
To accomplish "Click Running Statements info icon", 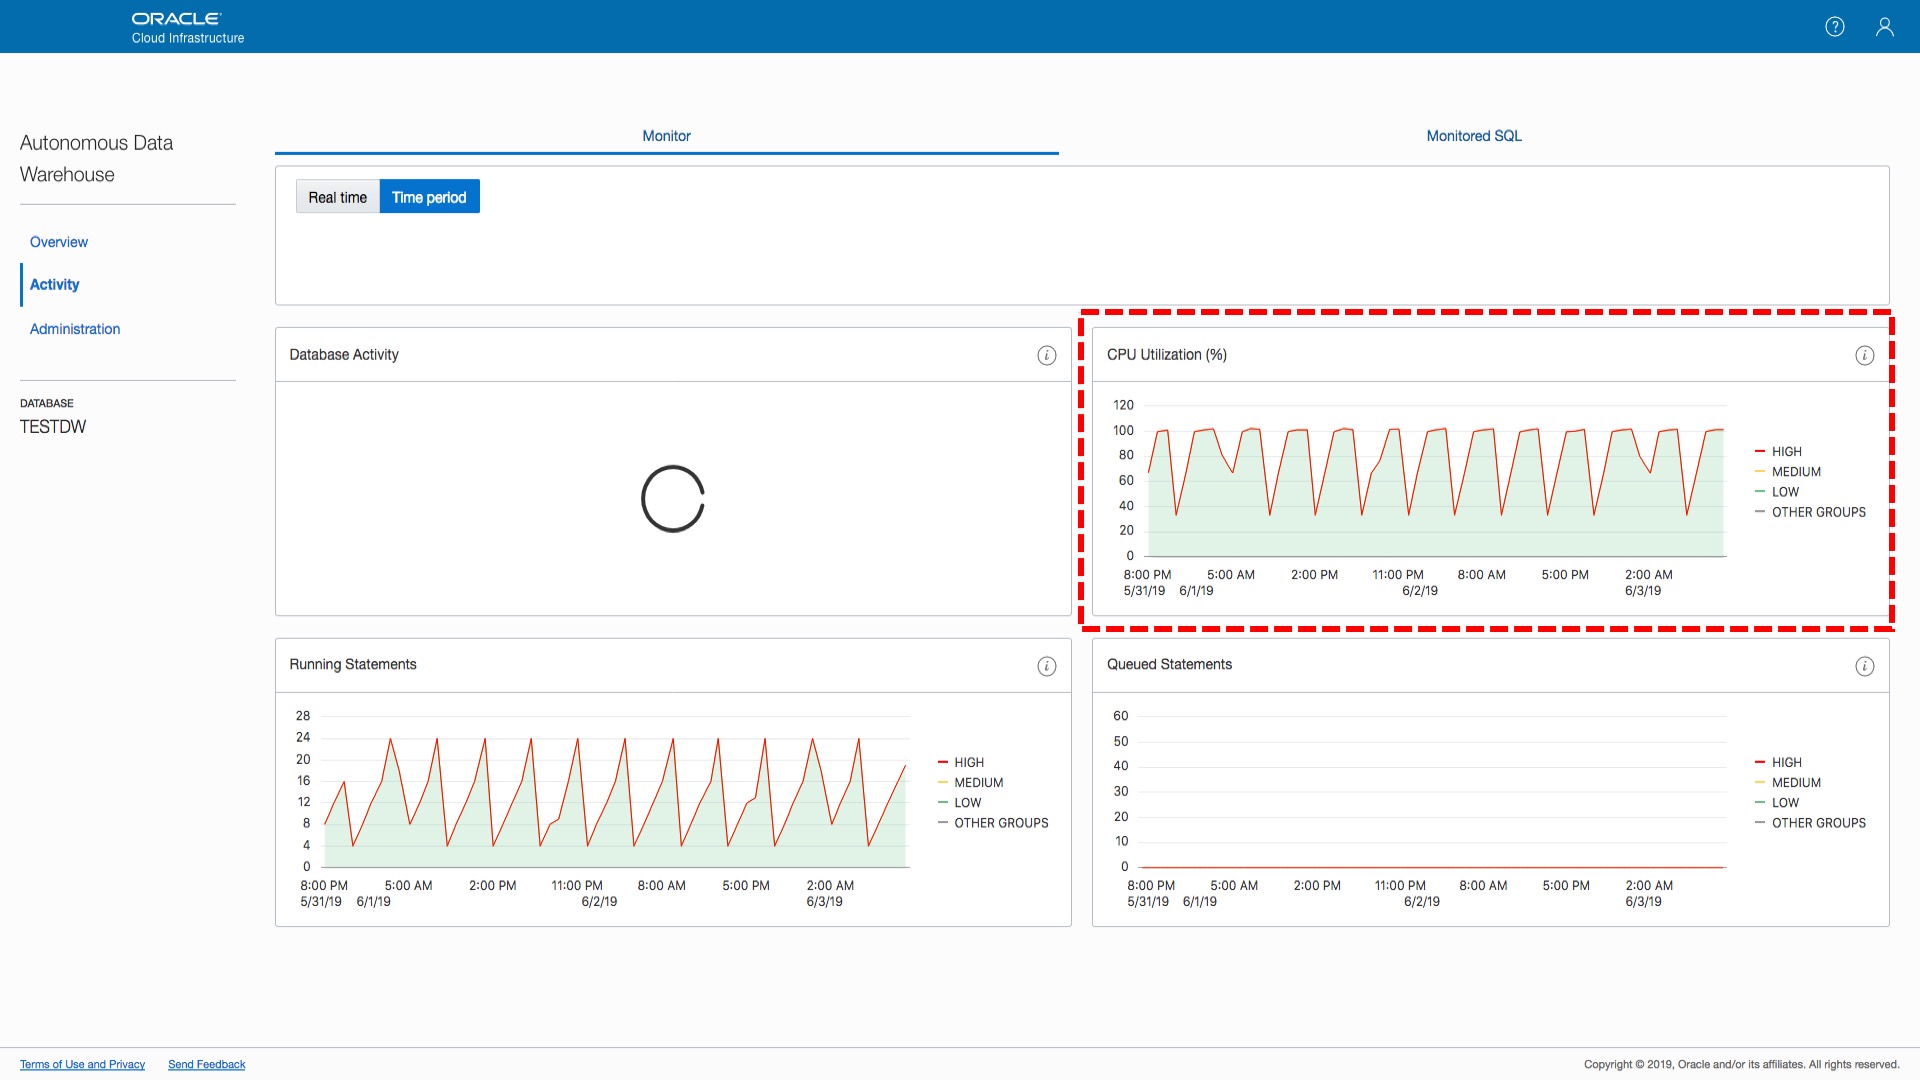I will pyautogui.click(x=1046, y=666).
